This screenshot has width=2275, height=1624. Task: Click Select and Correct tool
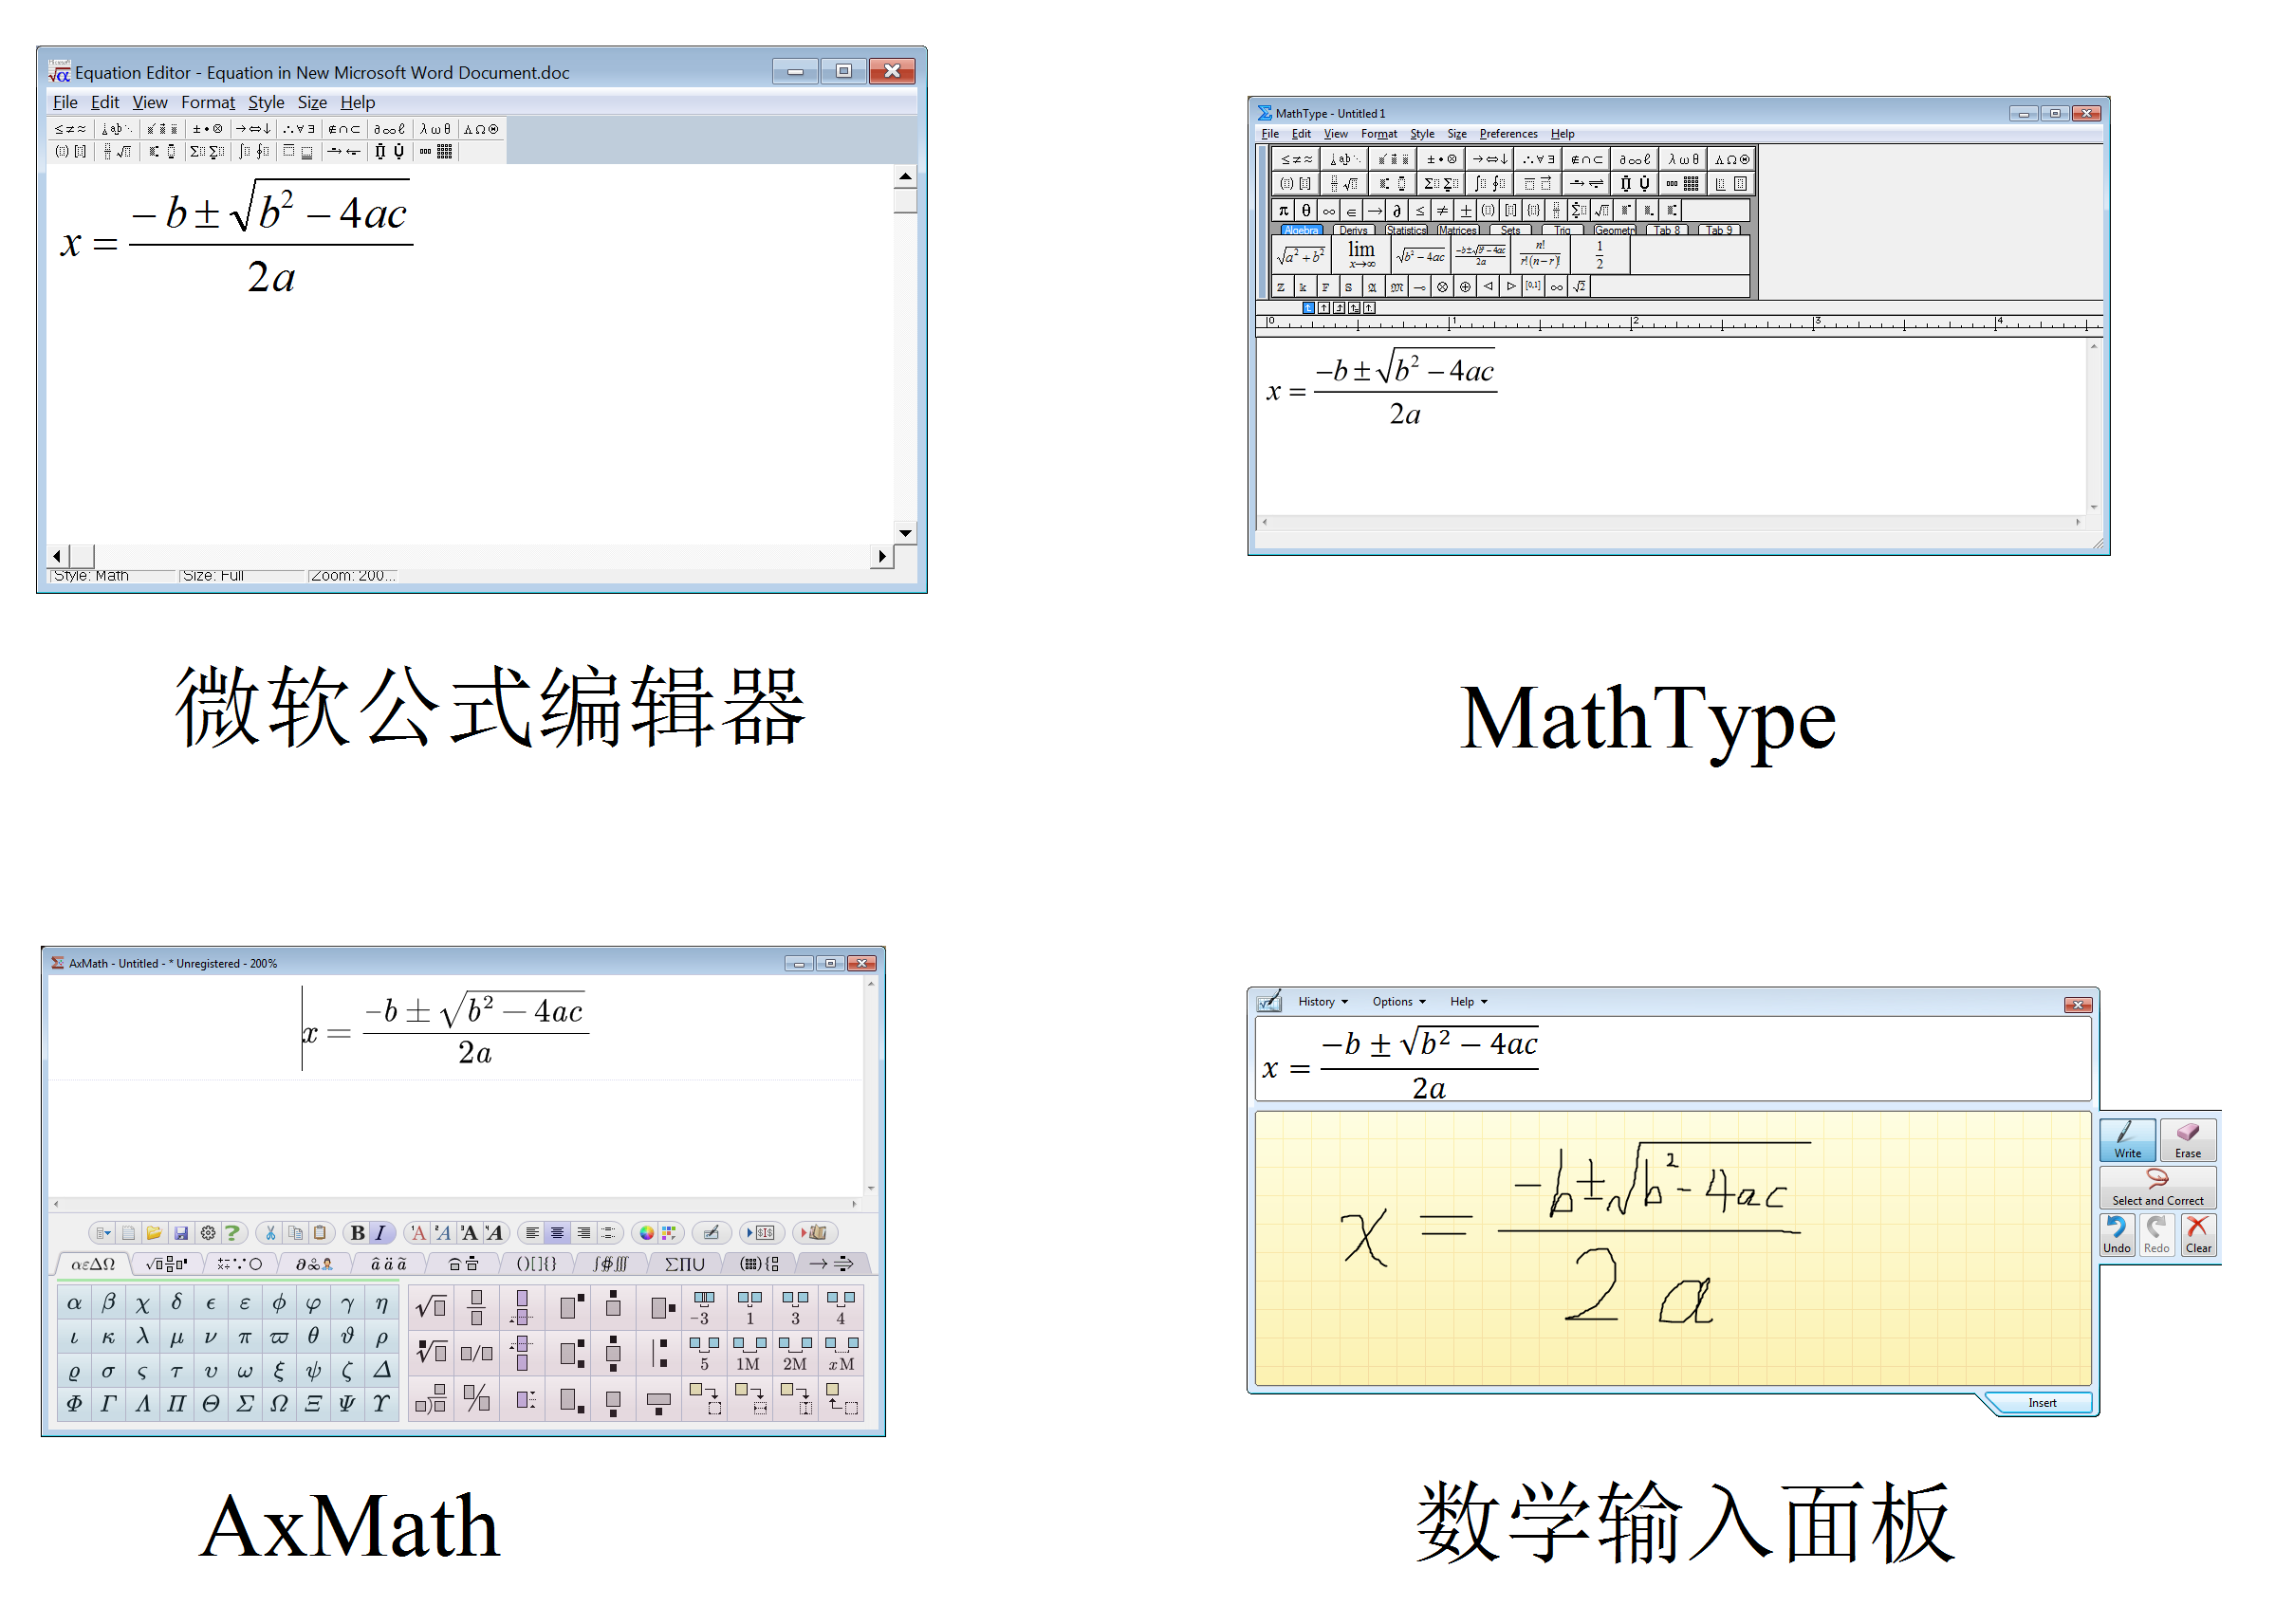pos(2158,1188)
